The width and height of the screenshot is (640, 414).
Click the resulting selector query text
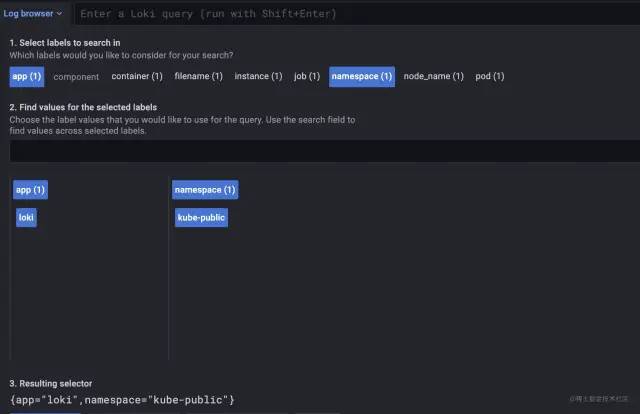pyautogui.click(x=122, y=400)
